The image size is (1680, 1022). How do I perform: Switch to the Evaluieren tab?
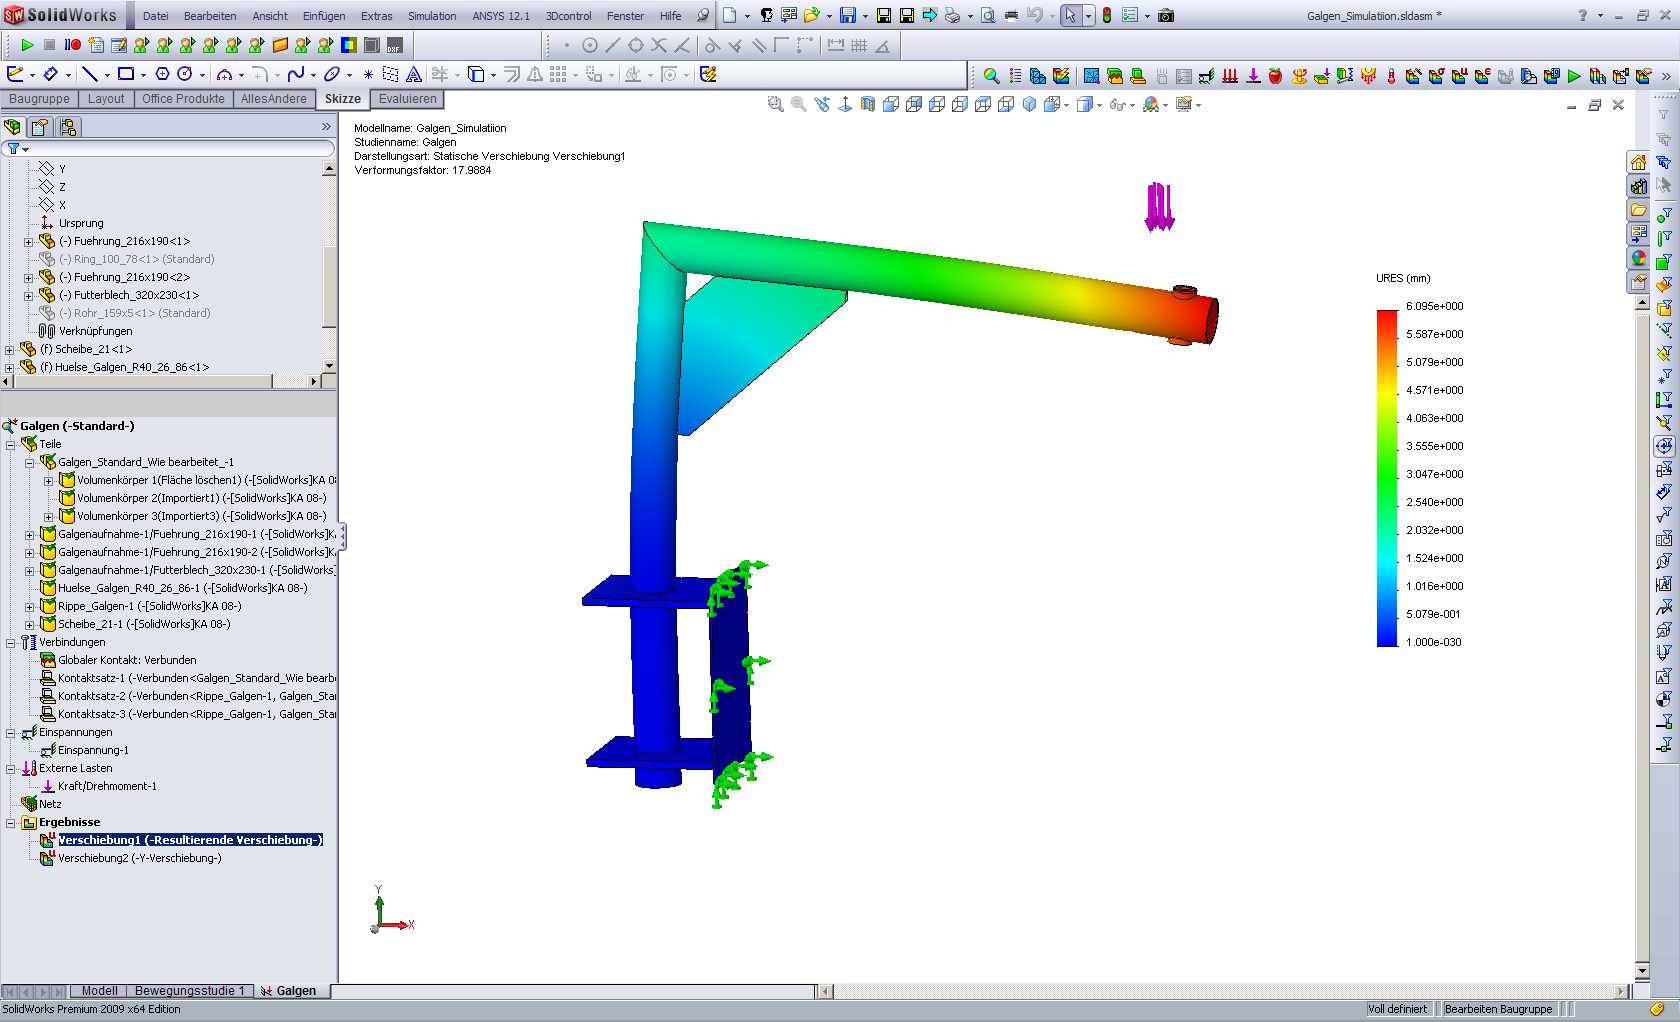407,99
